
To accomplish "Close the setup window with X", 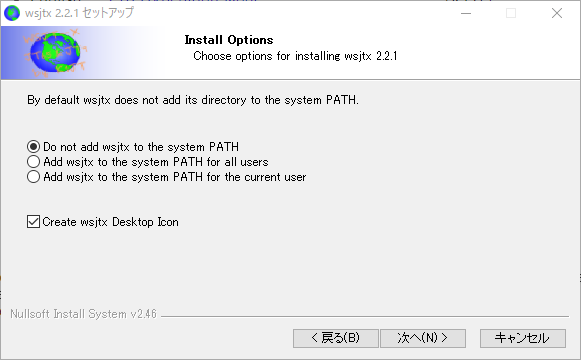I will (x=557, y=13).
